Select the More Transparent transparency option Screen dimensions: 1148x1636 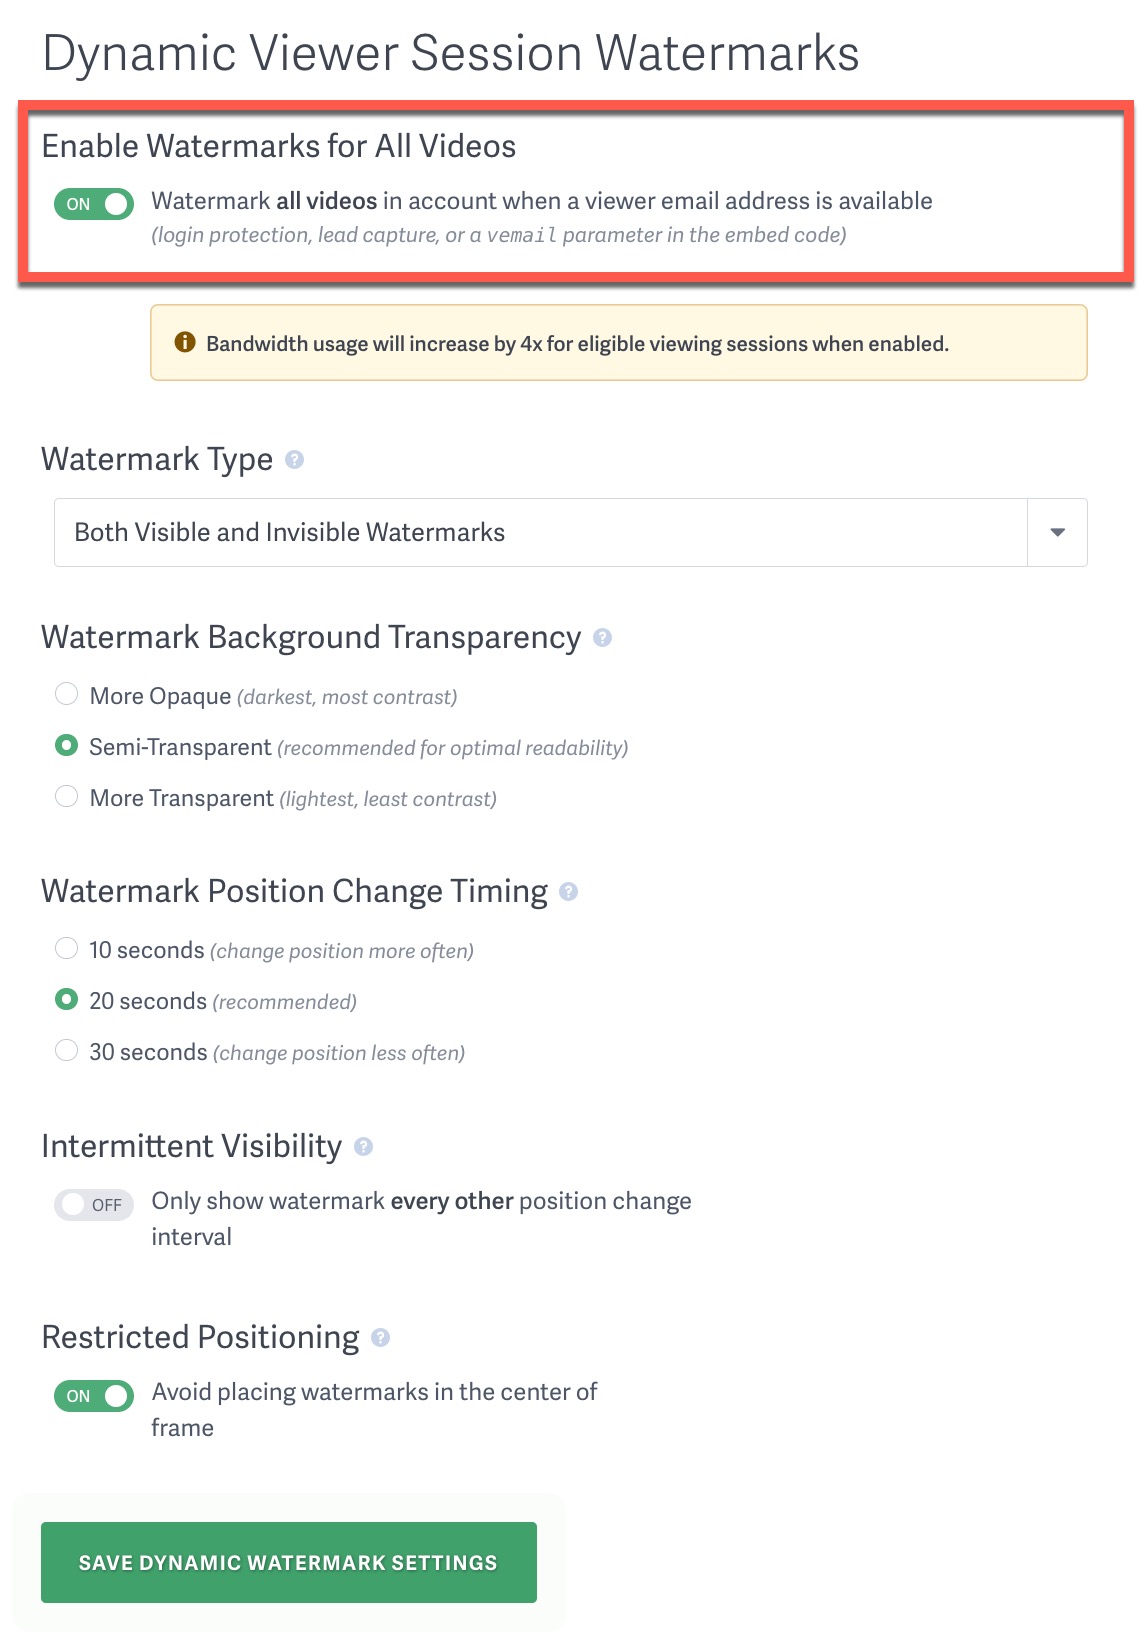click(x=66, y=795)
